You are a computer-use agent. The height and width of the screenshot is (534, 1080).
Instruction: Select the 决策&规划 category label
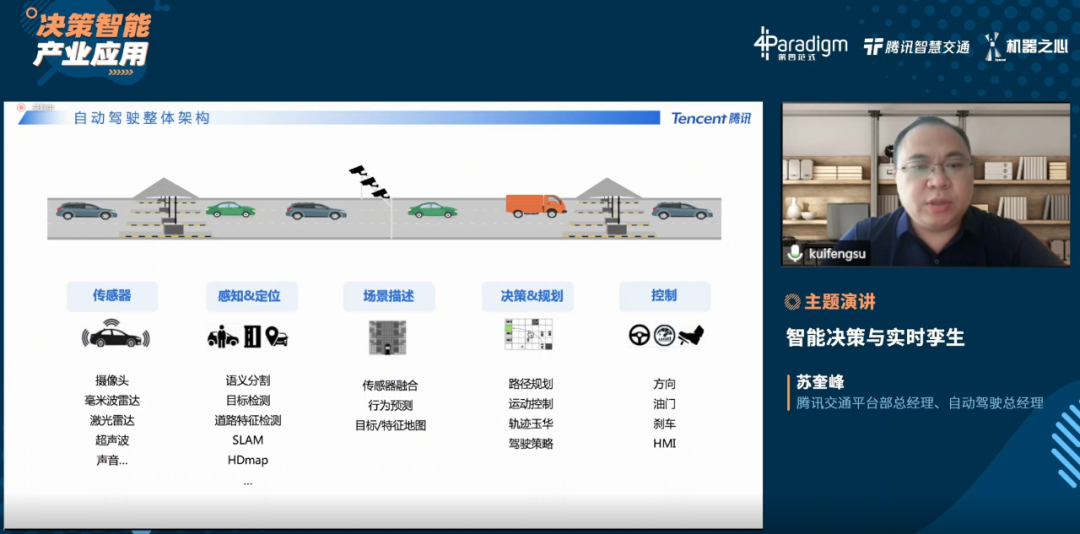[528, 296]
